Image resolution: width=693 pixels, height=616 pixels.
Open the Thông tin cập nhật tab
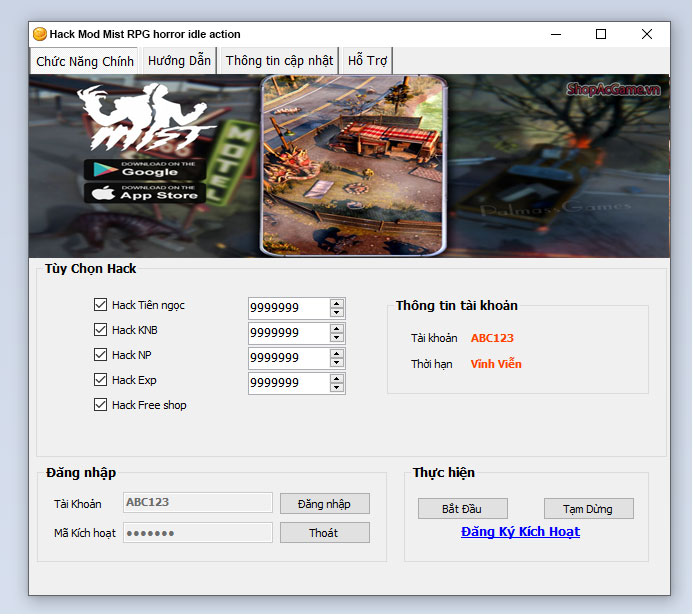(x=279, y=61)
